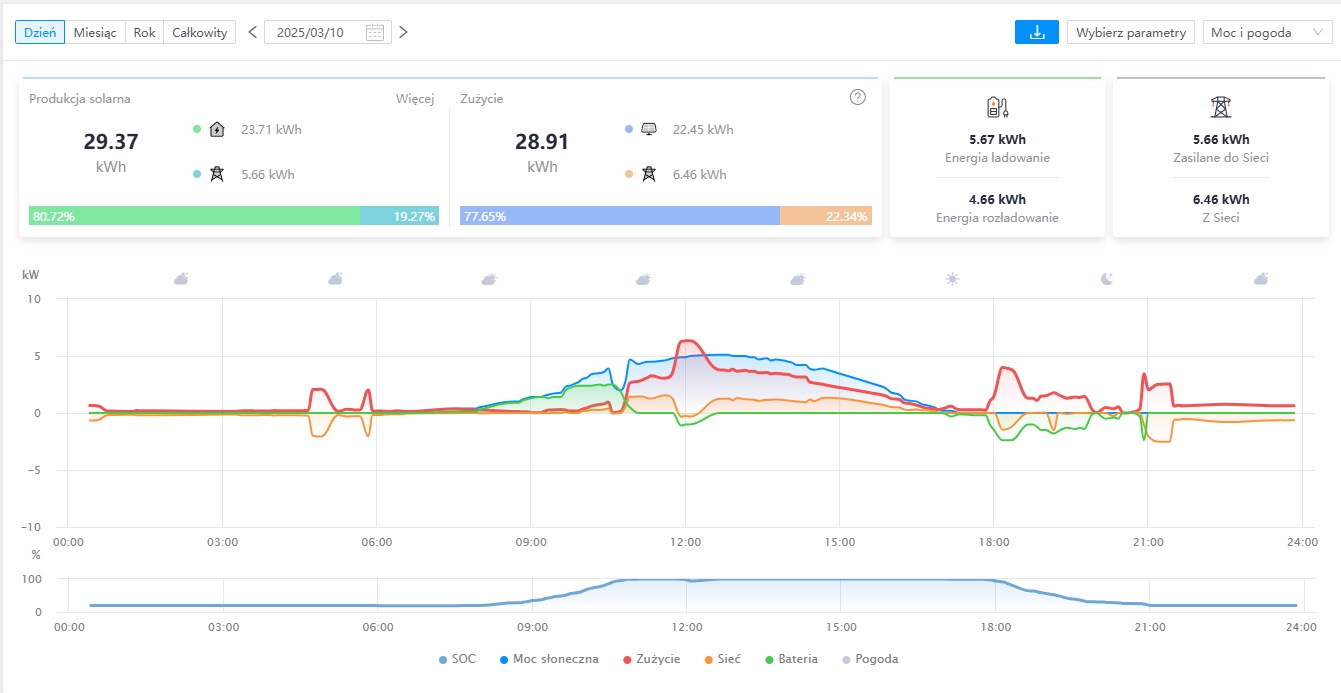Switch to the Całkowity tab

click(x=200, y=32)
